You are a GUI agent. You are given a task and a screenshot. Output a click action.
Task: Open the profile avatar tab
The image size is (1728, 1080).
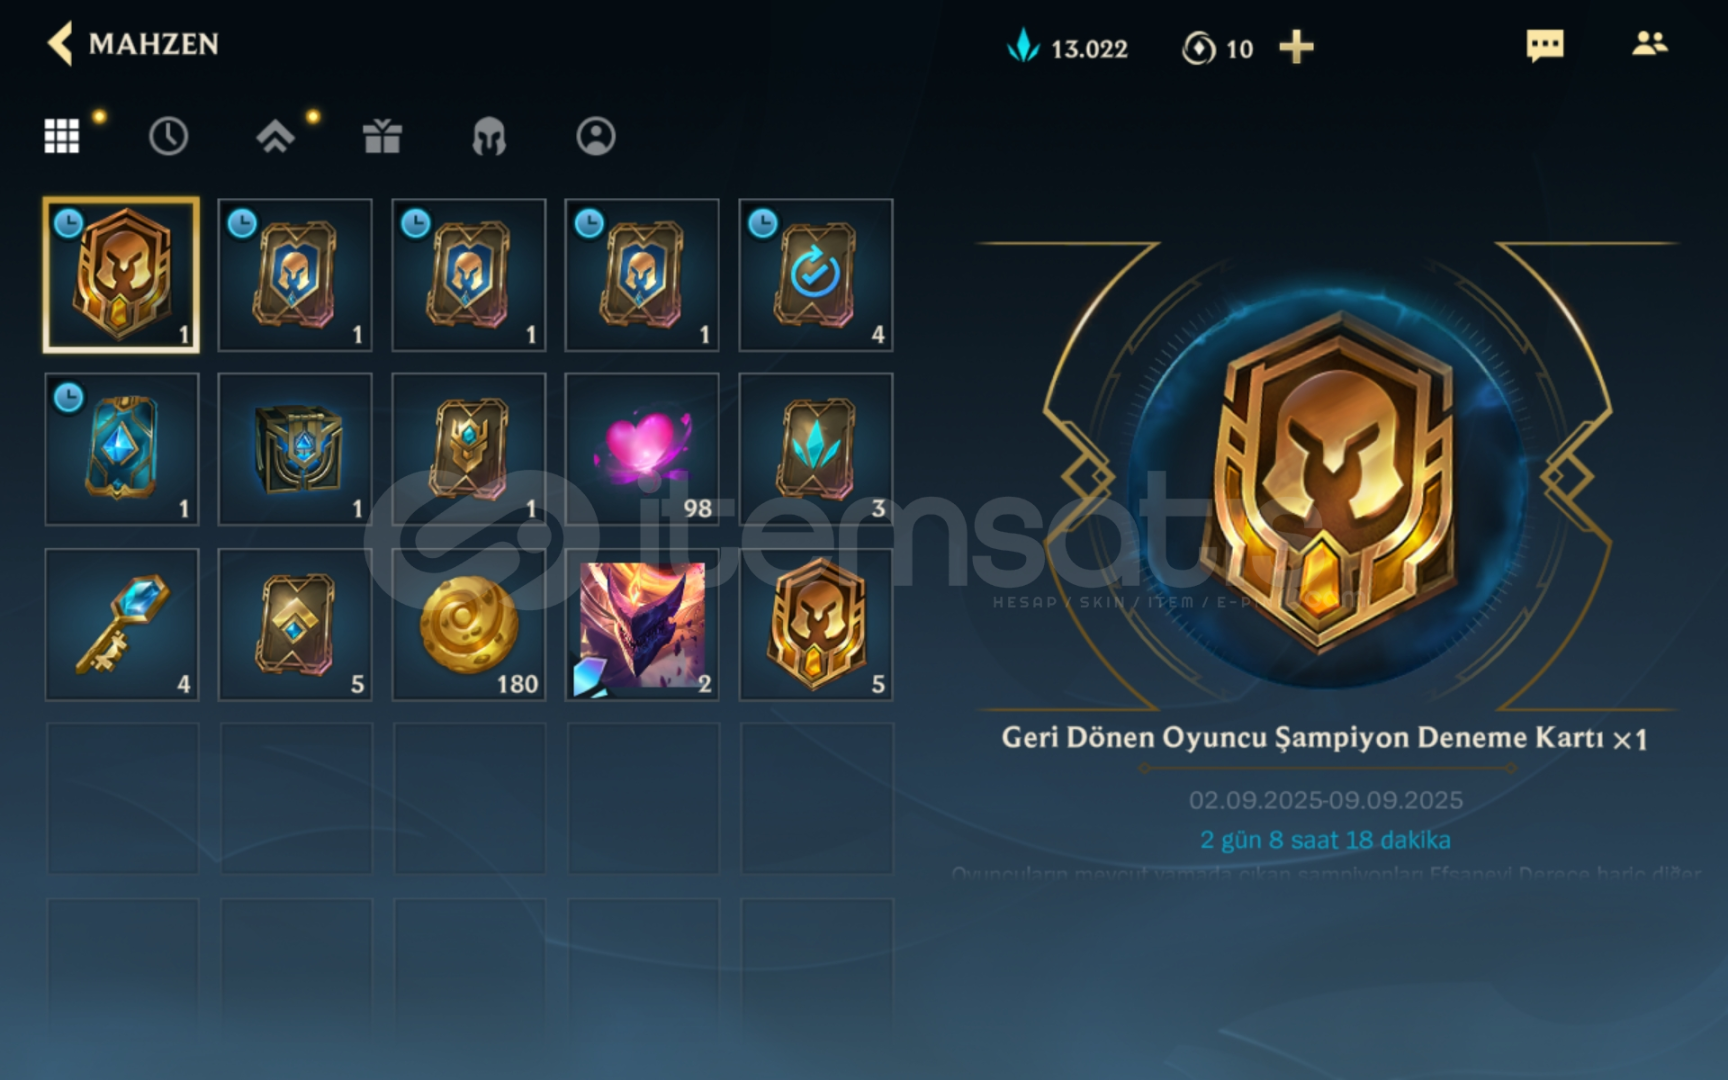coord(596,136)
